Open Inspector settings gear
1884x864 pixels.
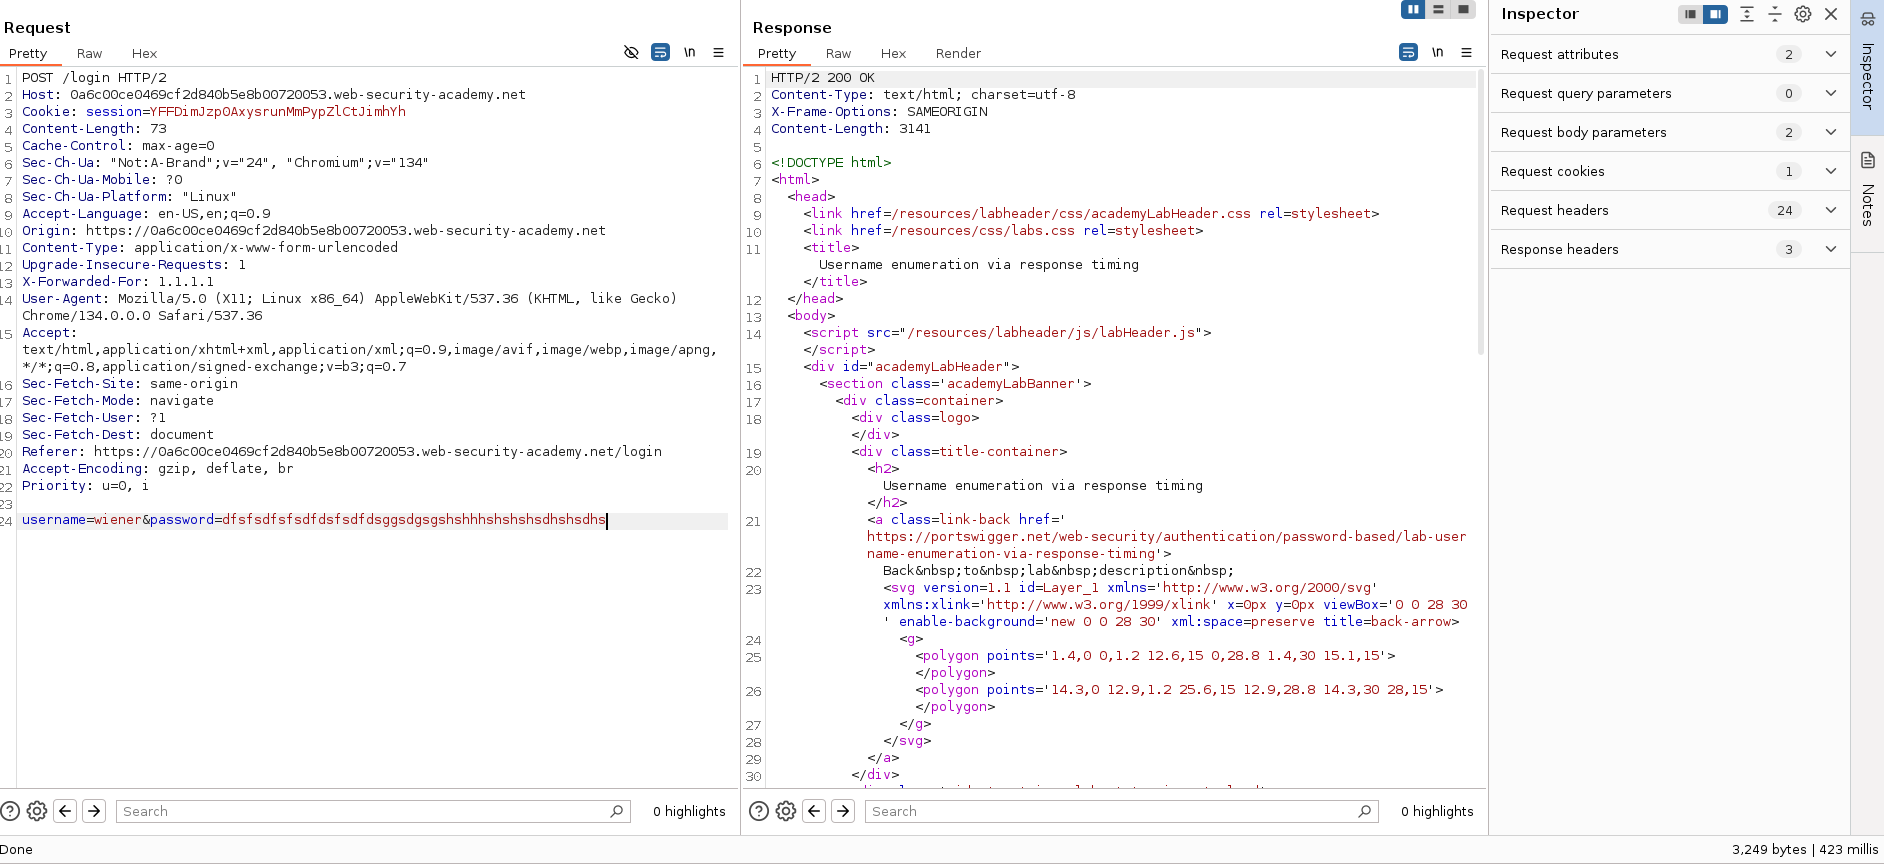coord(1802,14)
